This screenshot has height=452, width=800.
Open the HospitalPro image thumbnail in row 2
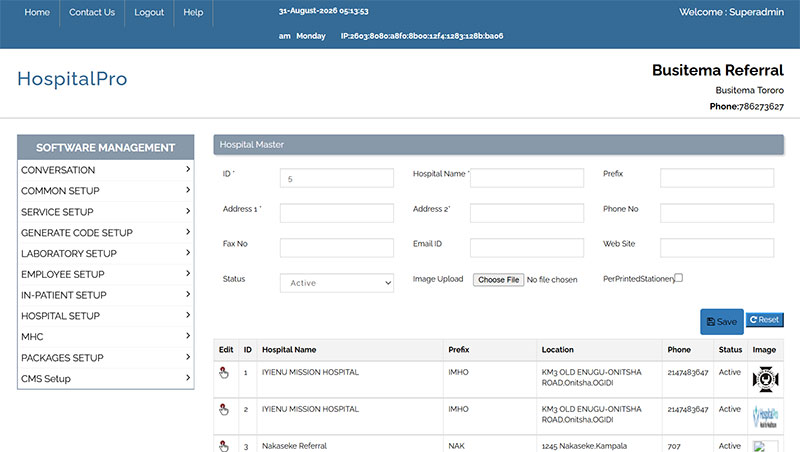click(765, 416)
